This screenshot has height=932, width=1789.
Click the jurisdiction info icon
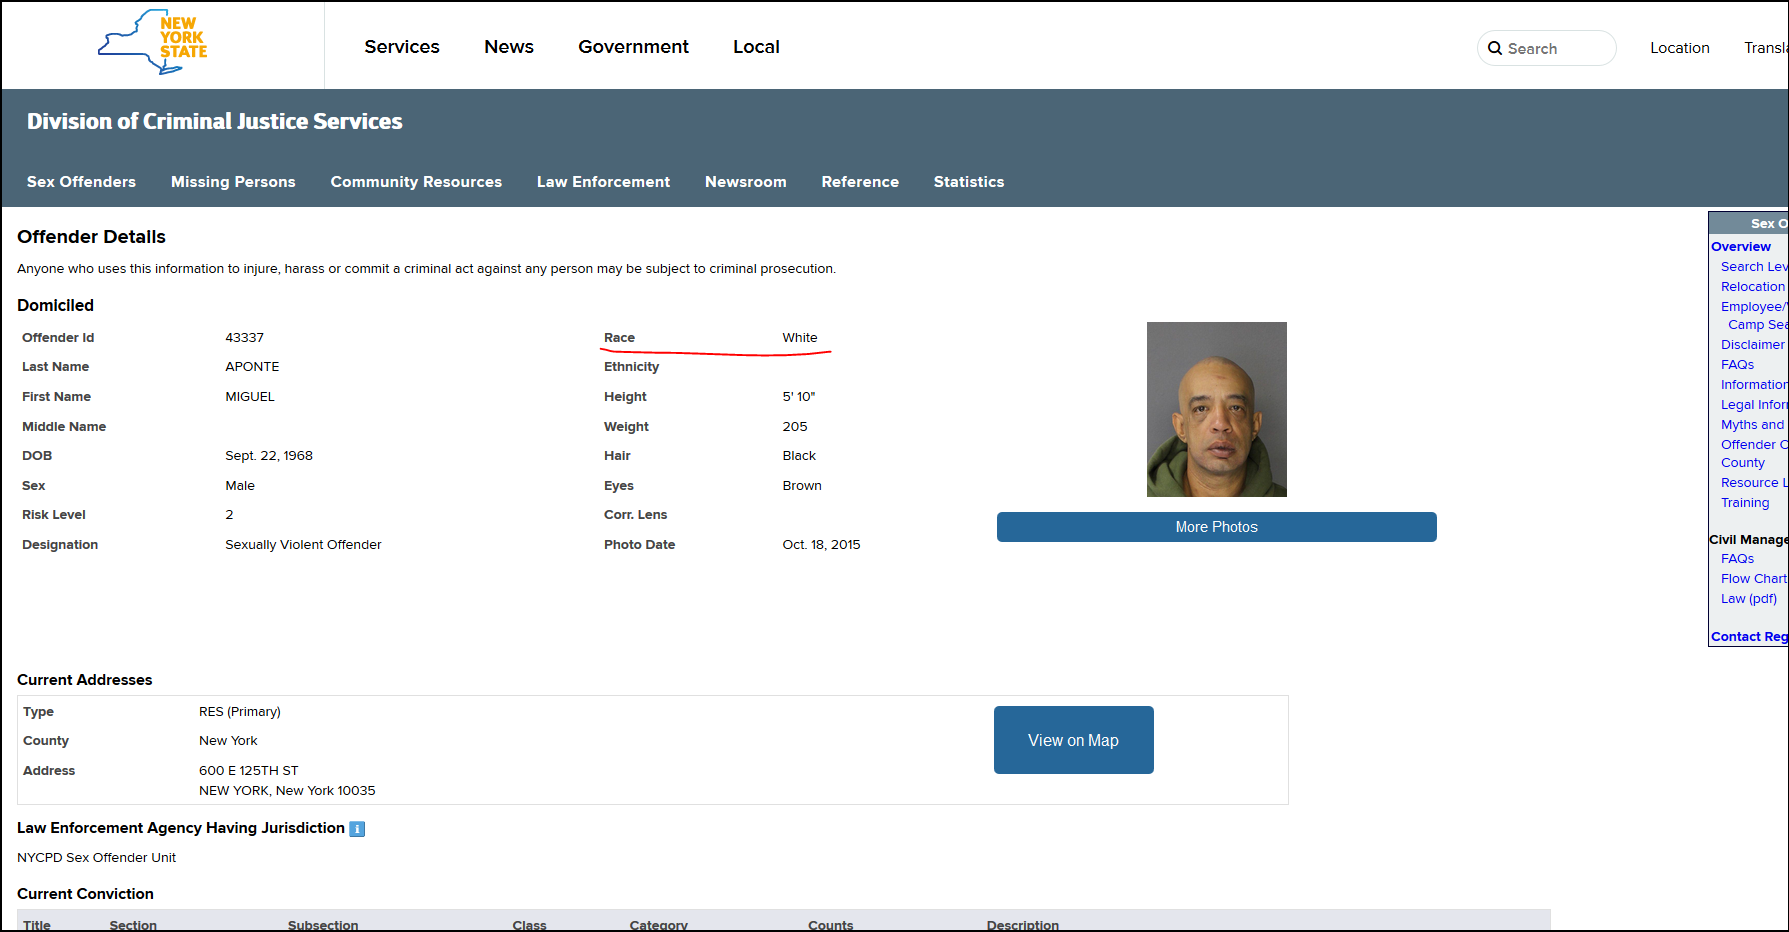click(x=357, y=829)
